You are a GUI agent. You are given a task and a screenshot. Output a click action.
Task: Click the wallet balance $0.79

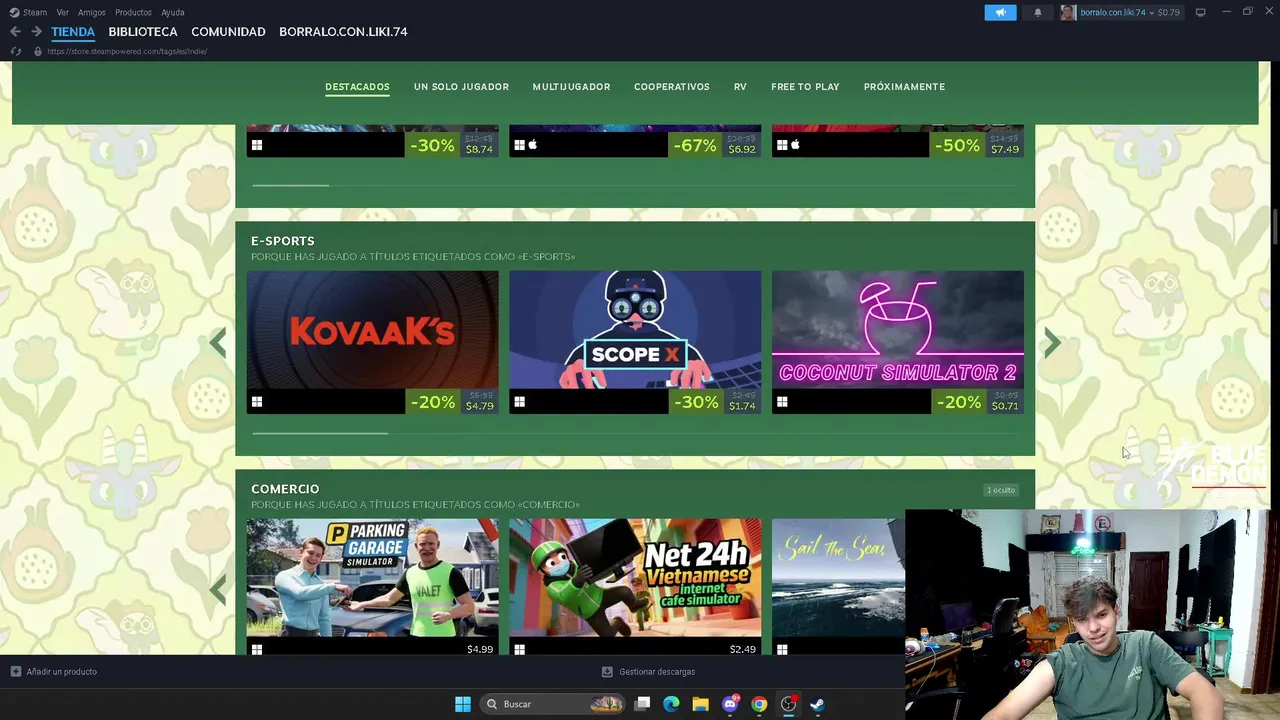[1168, 12]
